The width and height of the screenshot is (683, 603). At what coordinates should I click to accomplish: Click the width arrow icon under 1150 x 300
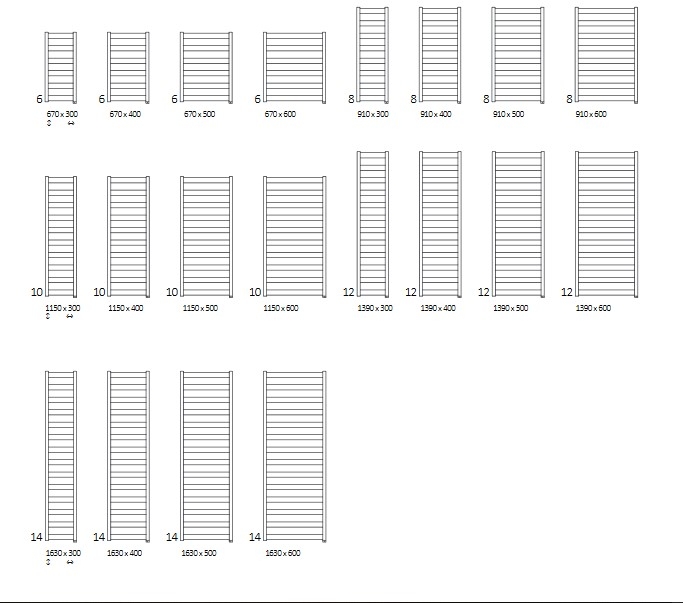(x=70, y=317)
